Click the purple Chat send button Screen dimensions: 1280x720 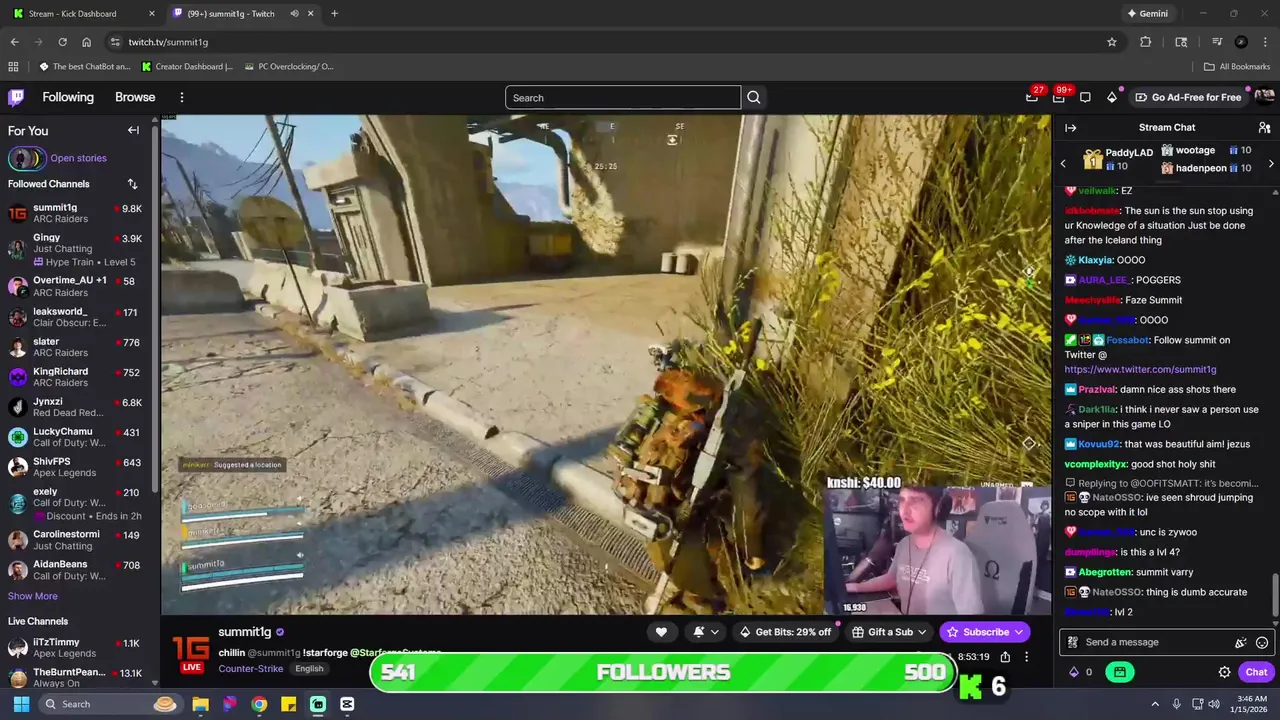point(1256,672)
